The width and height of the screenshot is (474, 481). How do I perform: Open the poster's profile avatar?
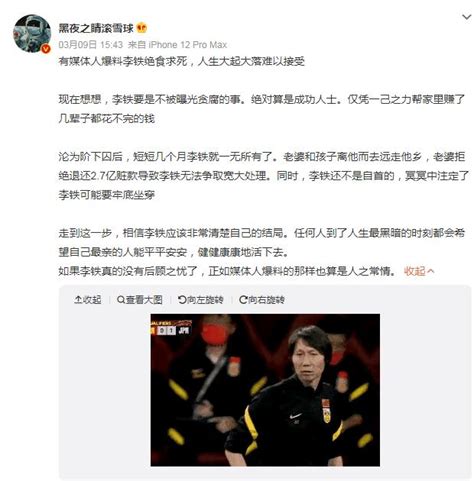[x=32, y=33]
